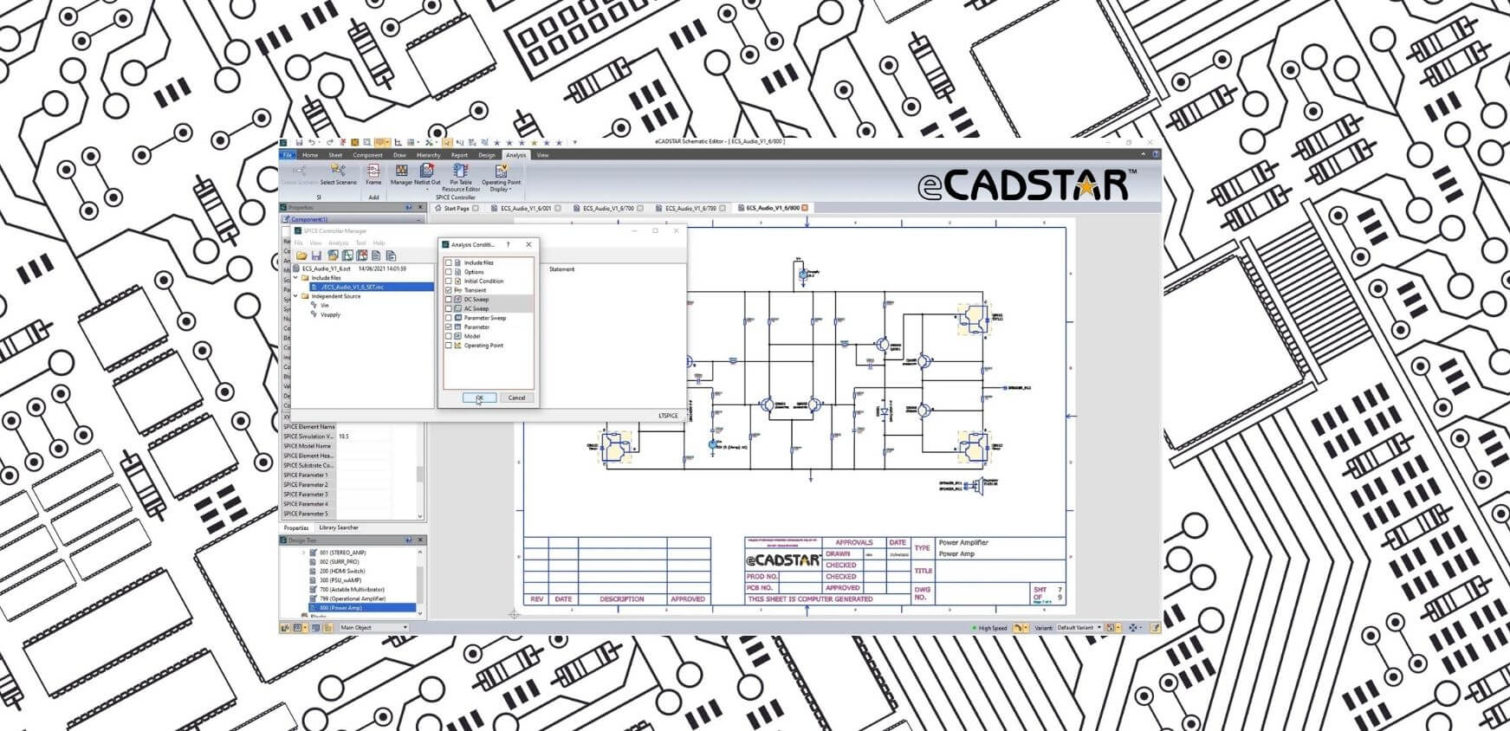Click the Save icon in SPICE Controller Manager

click(x=317, y=256)
